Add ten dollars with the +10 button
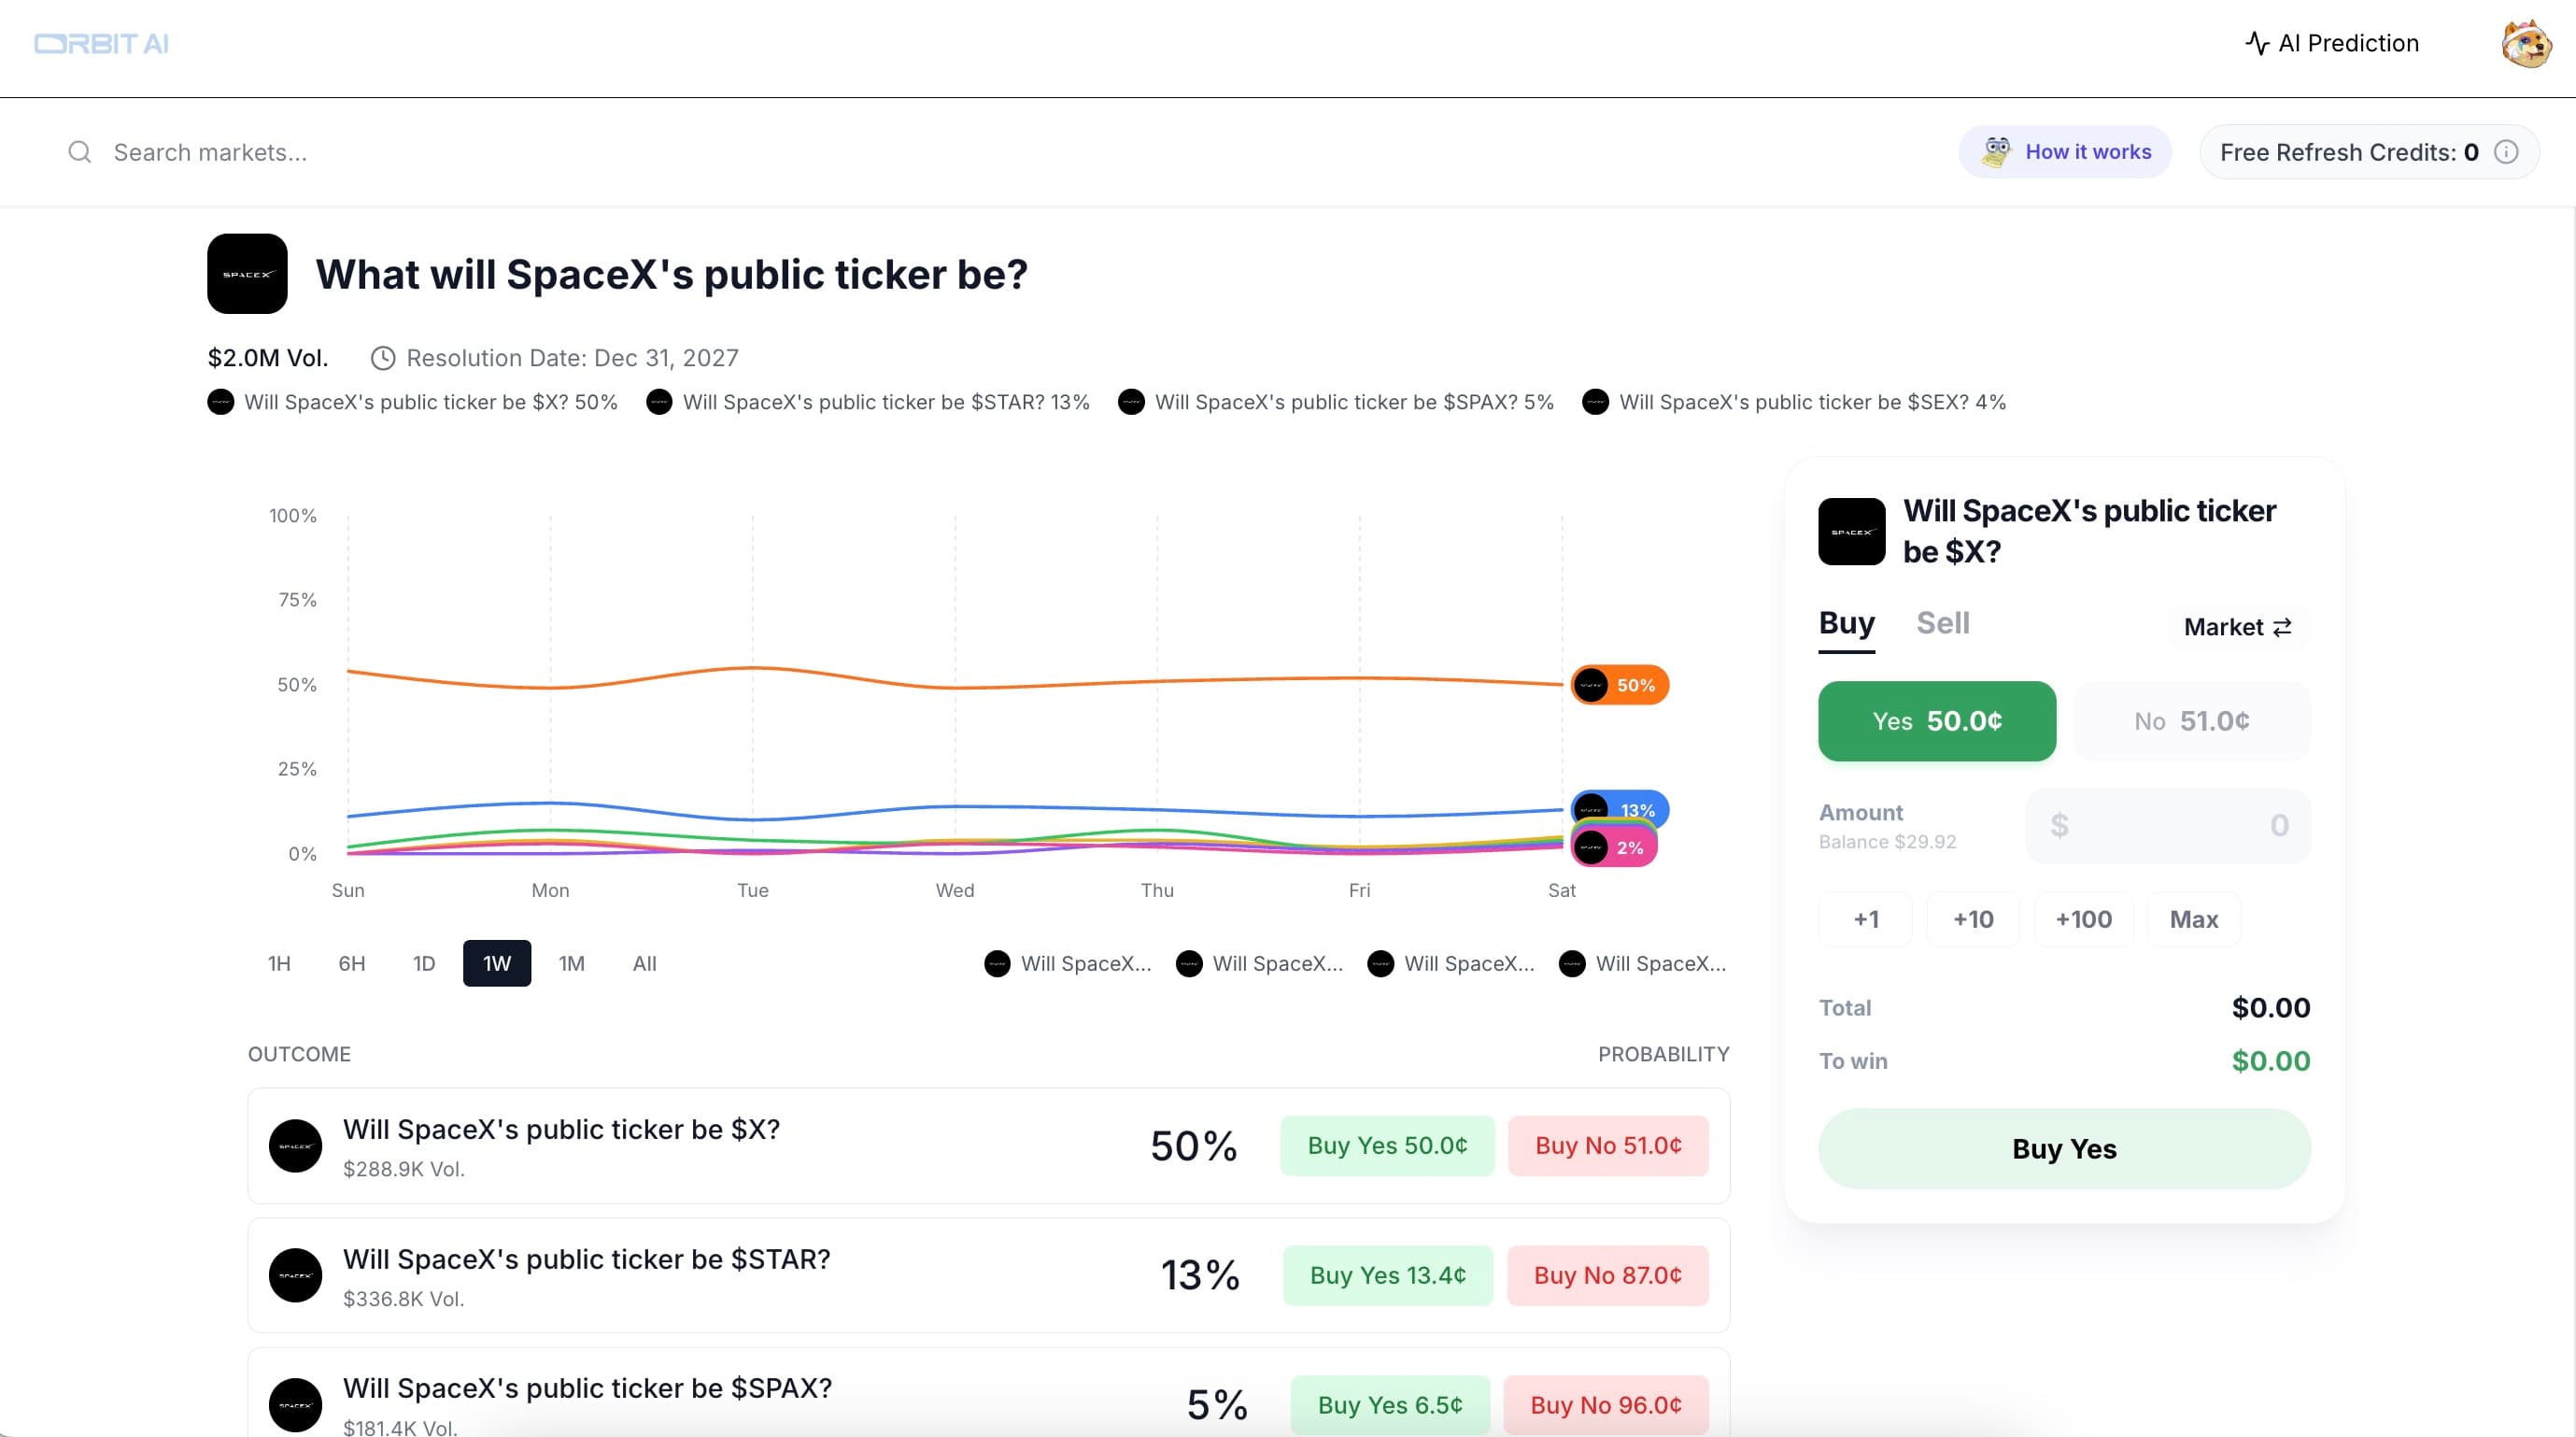Viewport: 2576px width, 1437px height. pyautogui.click(x=1972, y=919)
